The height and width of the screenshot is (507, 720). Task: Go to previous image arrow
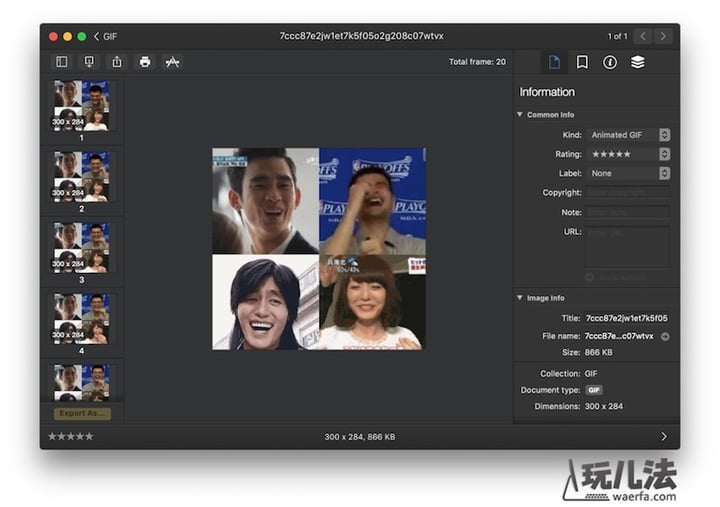pyautogui.click(x=643, y=36)
